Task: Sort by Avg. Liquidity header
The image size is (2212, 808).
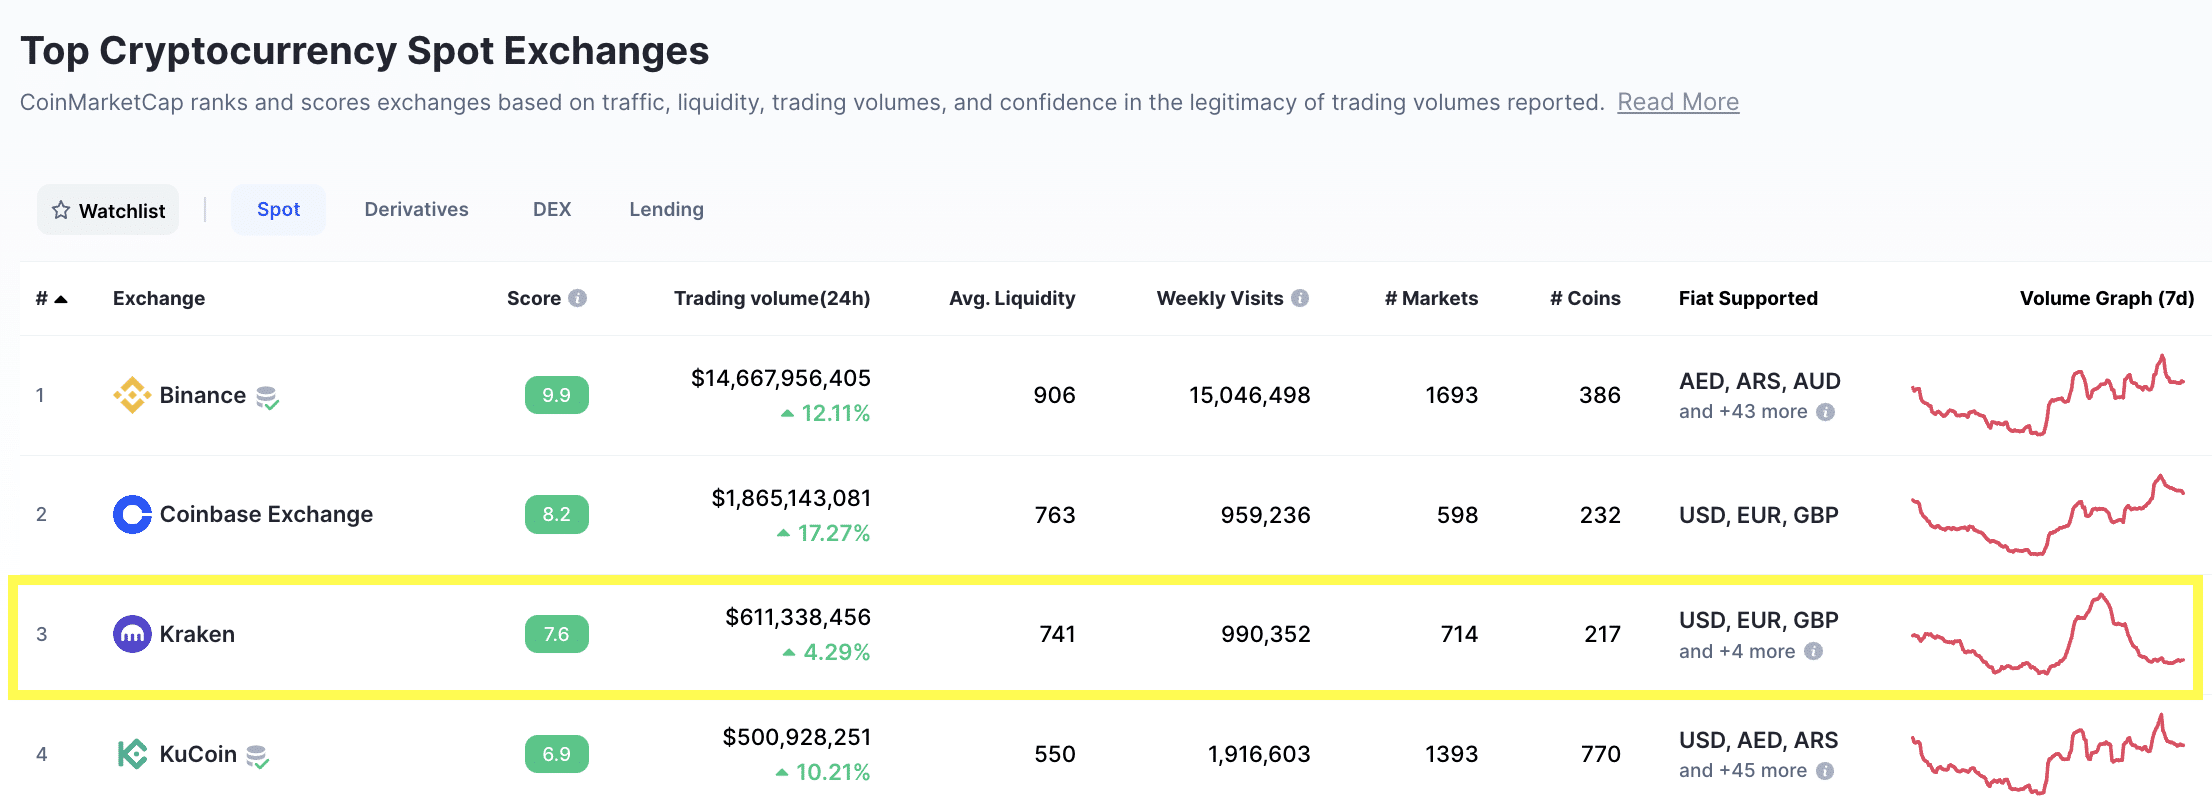Action: (1012, 298)
